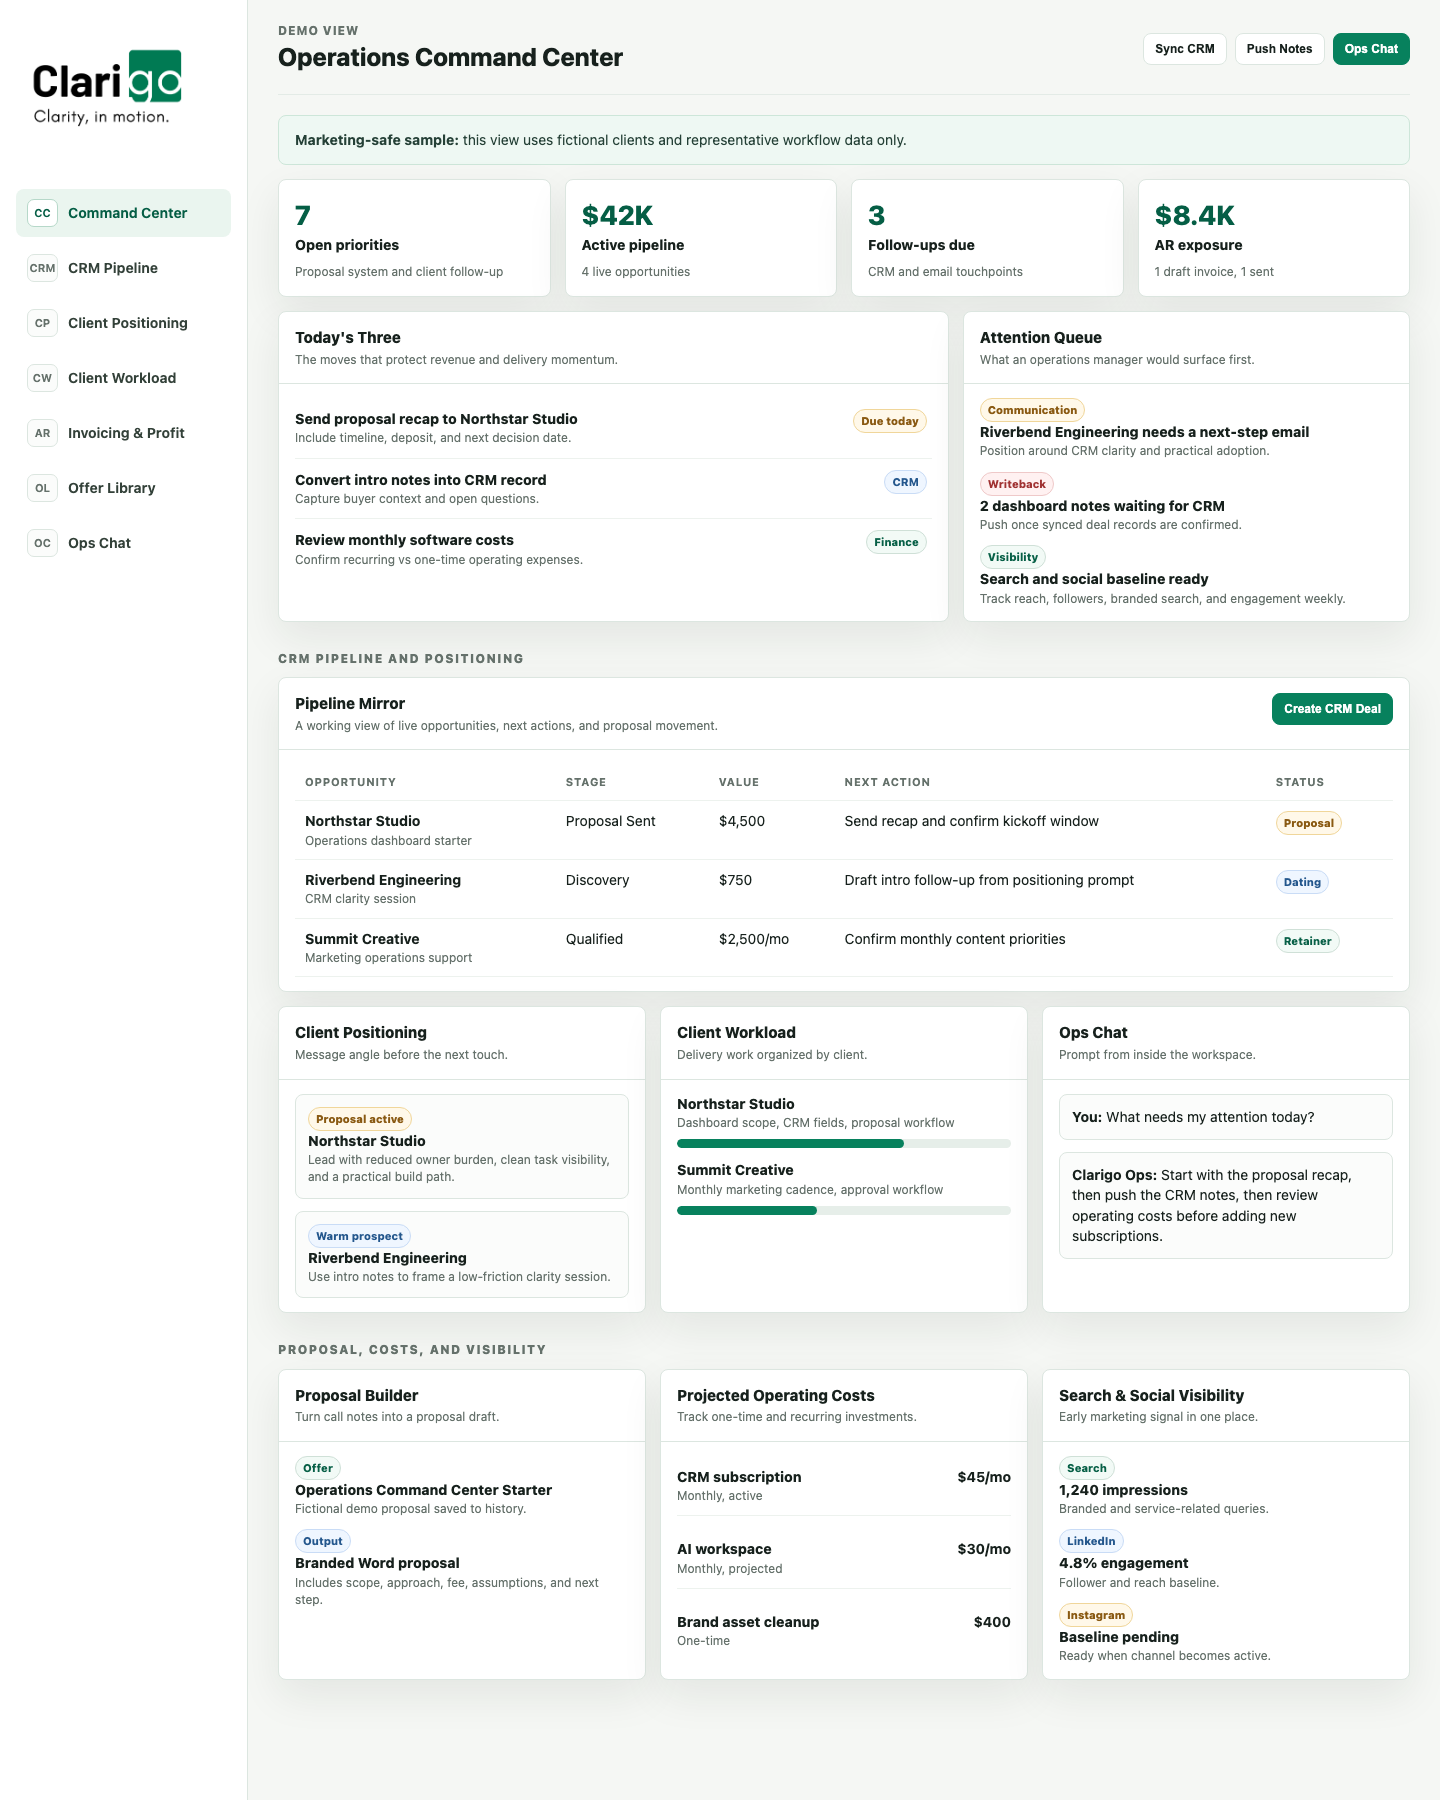Click Northstar Studio workload progress bar

(844, 1143)
